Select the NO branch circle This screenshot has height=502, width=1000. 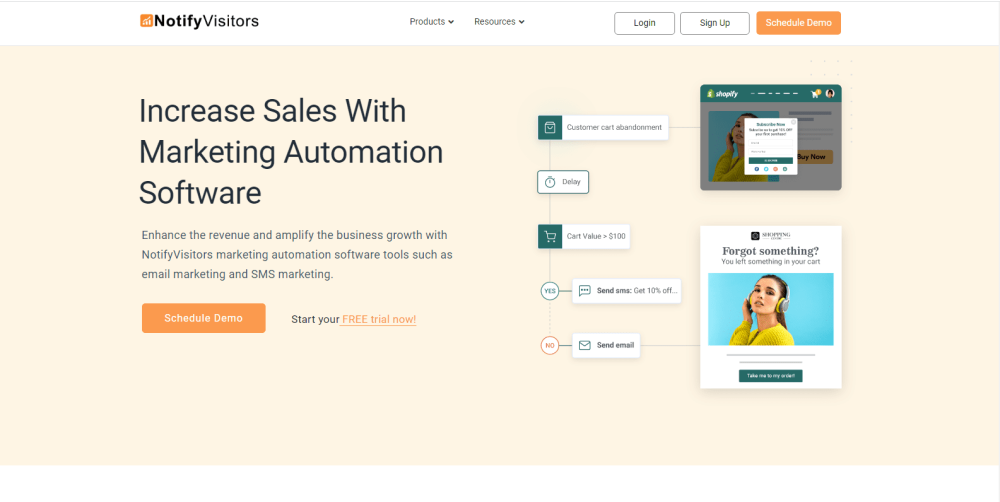[x=550, y=345]
